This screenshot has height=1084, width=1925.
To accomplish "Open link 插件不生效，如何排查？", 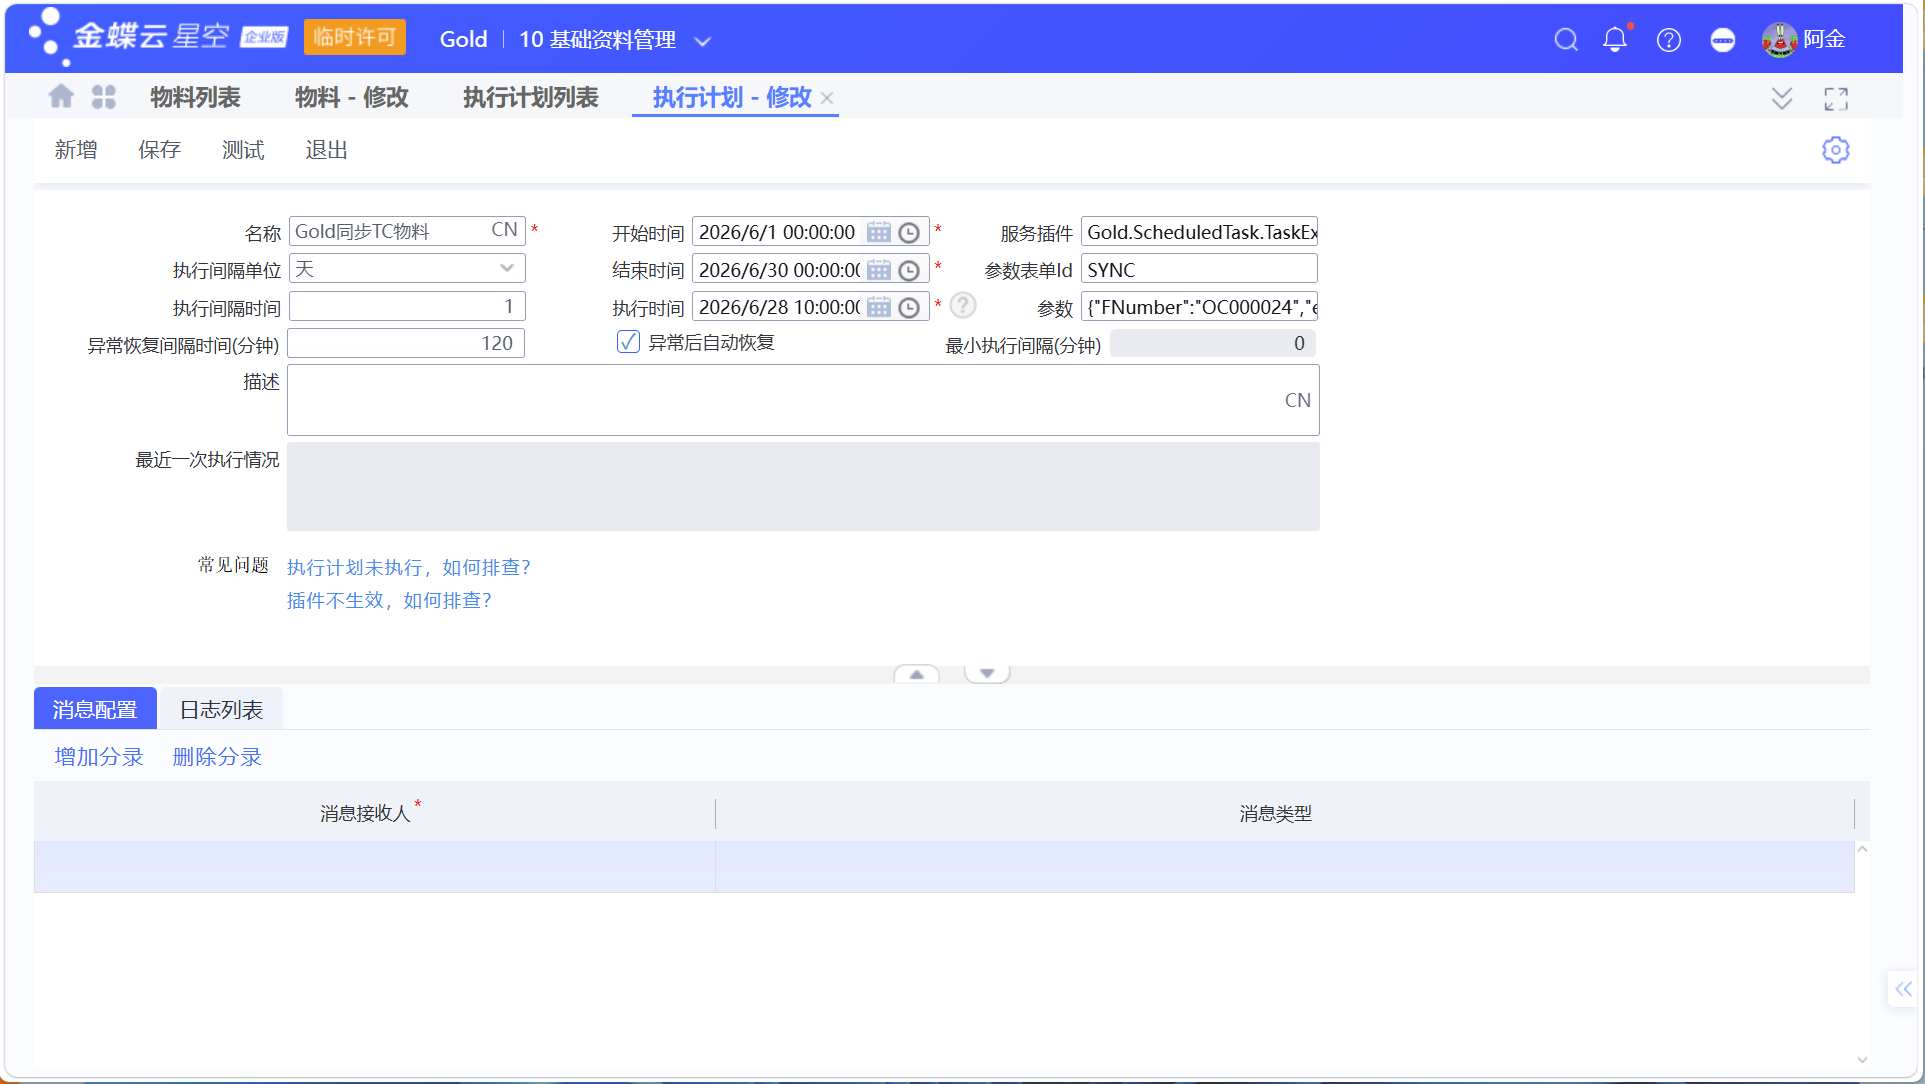I will pos(390,600).
